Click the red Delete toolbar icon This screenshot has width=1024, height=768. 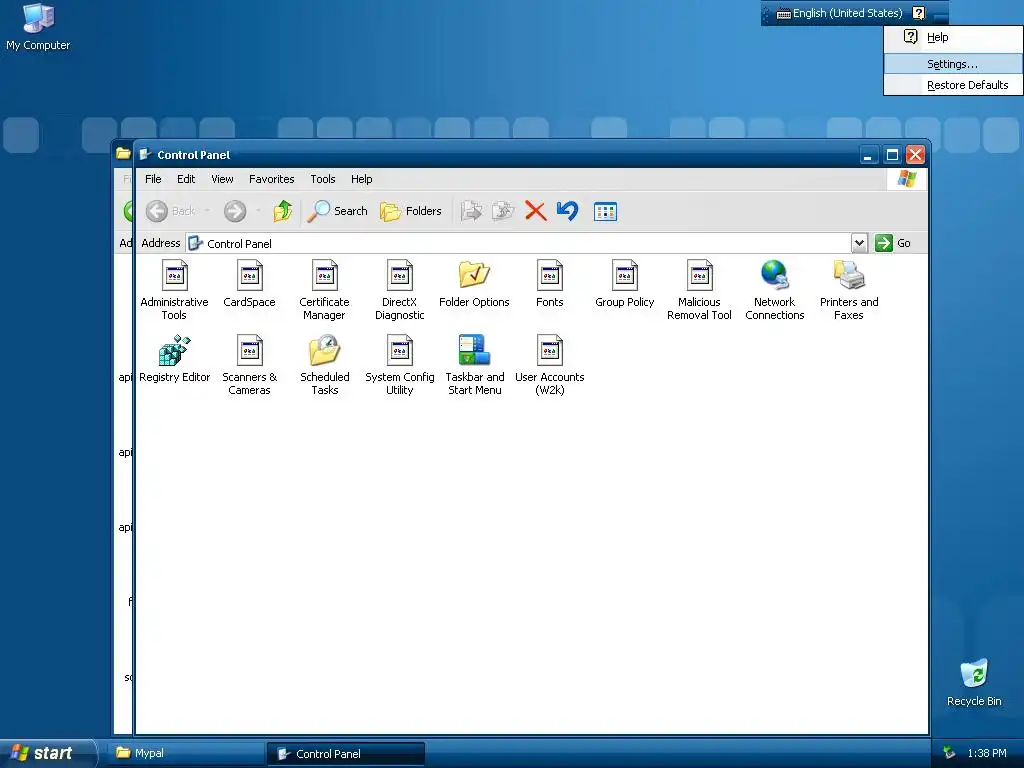coord(536,211)
